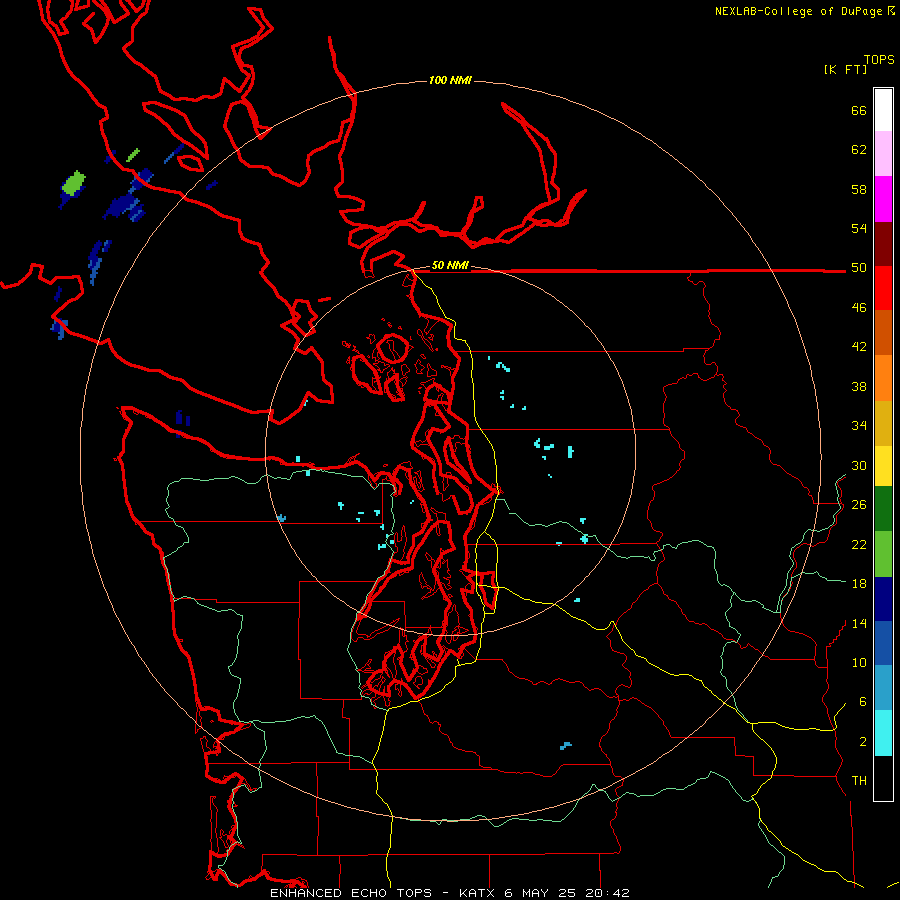Screen dimensions: 900x900
Task: Click the yellow legend swatch near 30
Action: pyautogui.click(x=883, y=467)
